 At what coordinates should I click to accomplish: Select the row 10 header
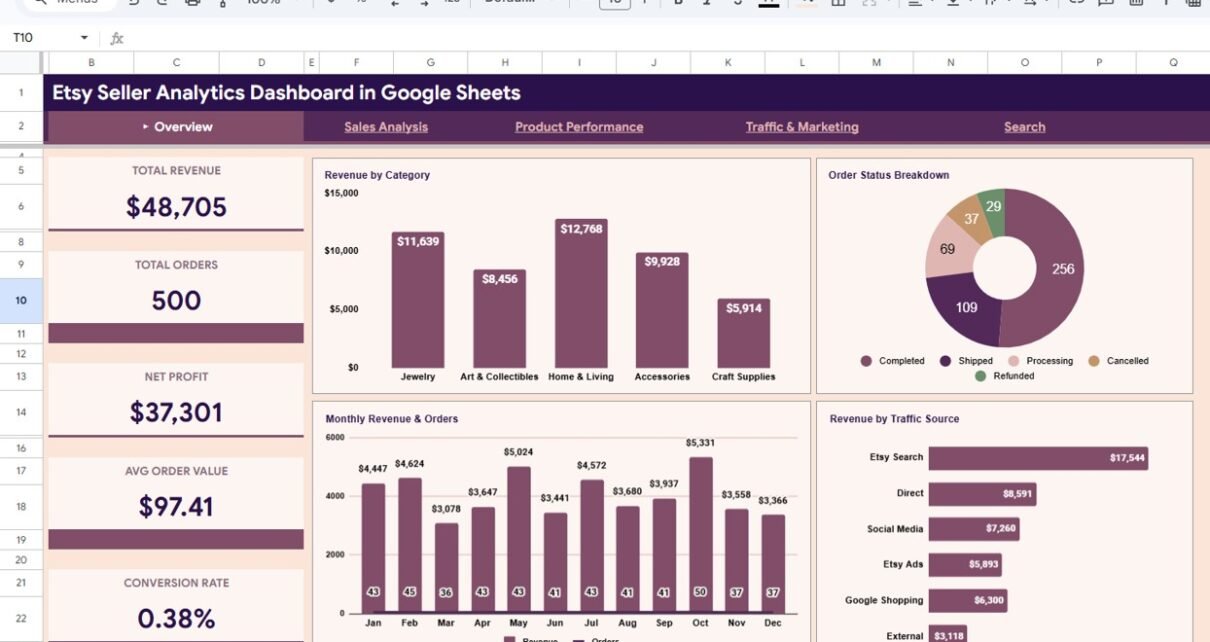click(21, 301)
